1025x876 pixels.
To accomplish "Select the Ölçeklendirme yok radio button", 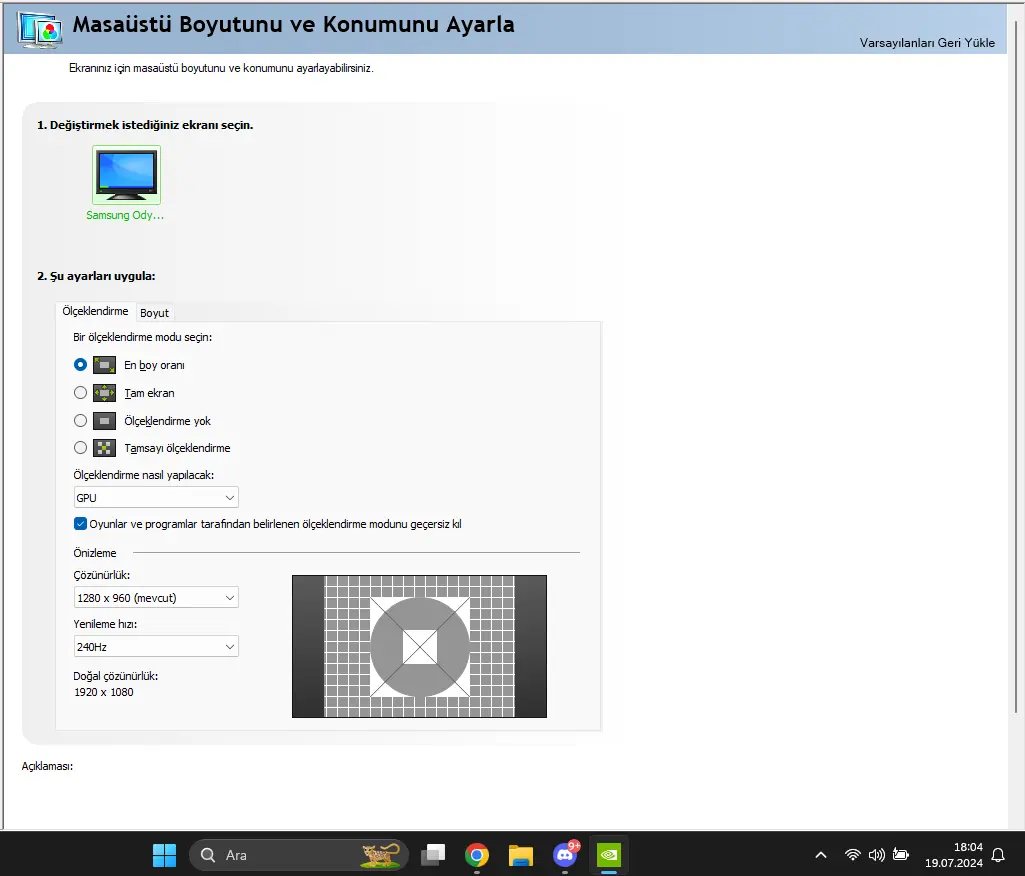I will point(80,421).
